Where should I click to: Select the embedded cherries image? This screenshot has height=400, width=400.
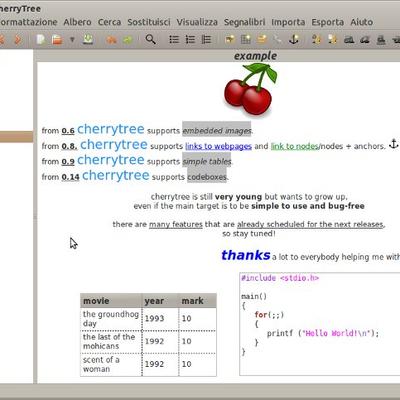pos(250,89)
